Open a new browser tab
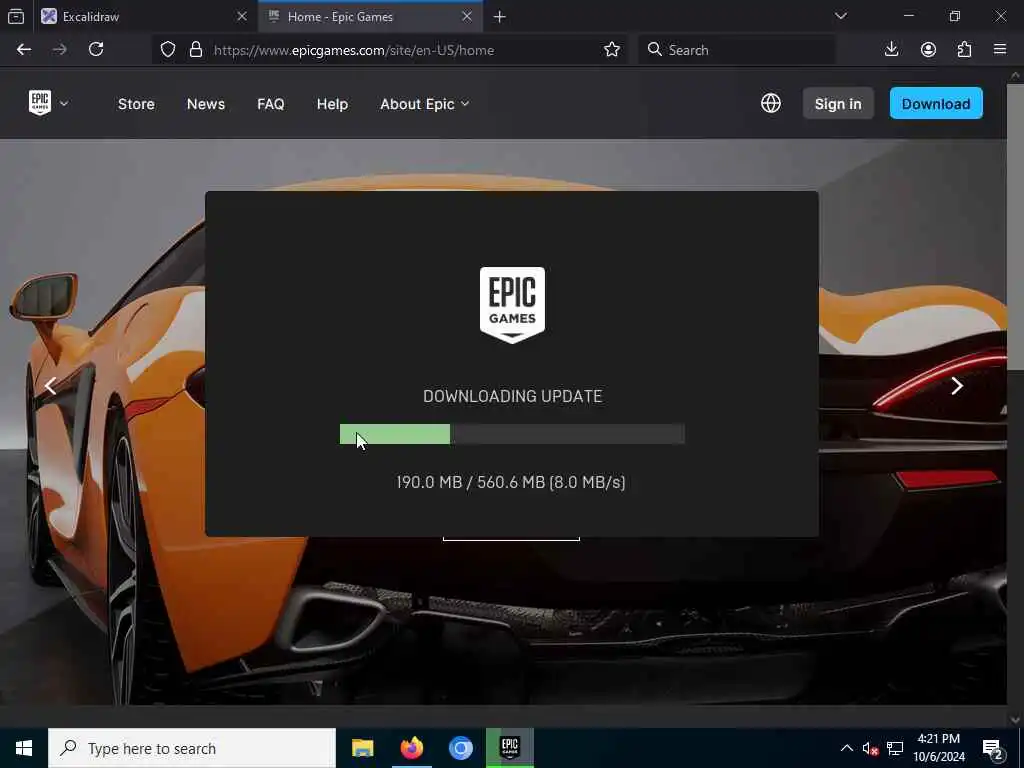 pos(500,17)
